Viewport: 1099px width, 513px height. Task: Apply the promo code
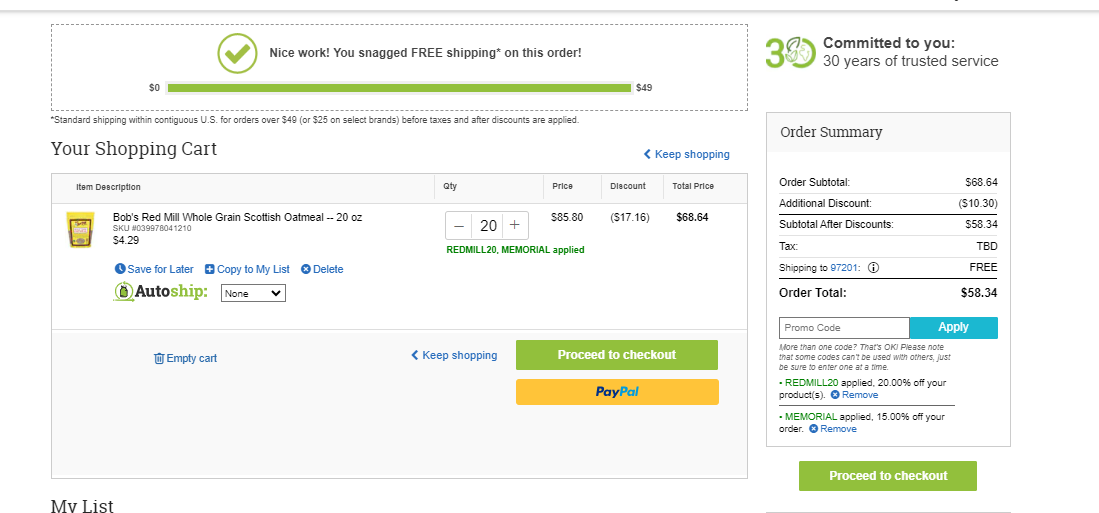coord(953,327)
